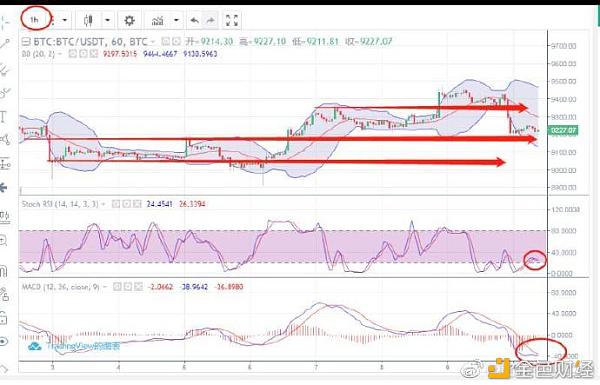
Task: Toggle stay in drawing mode
Action: [5, 295]
